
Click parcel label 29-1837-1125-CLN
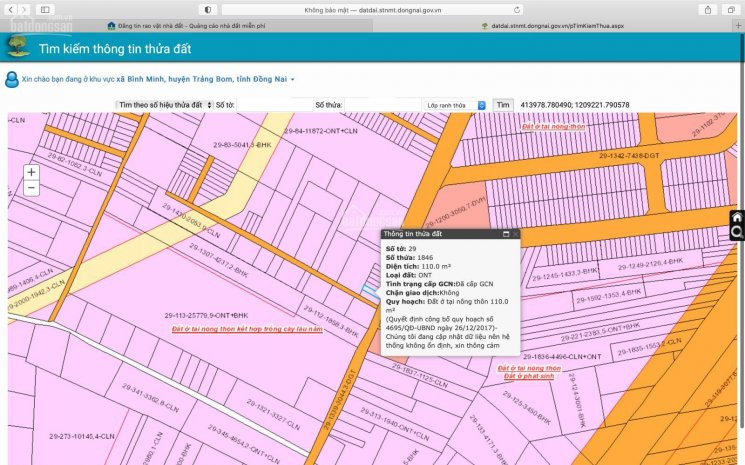[x=420, y=377]
